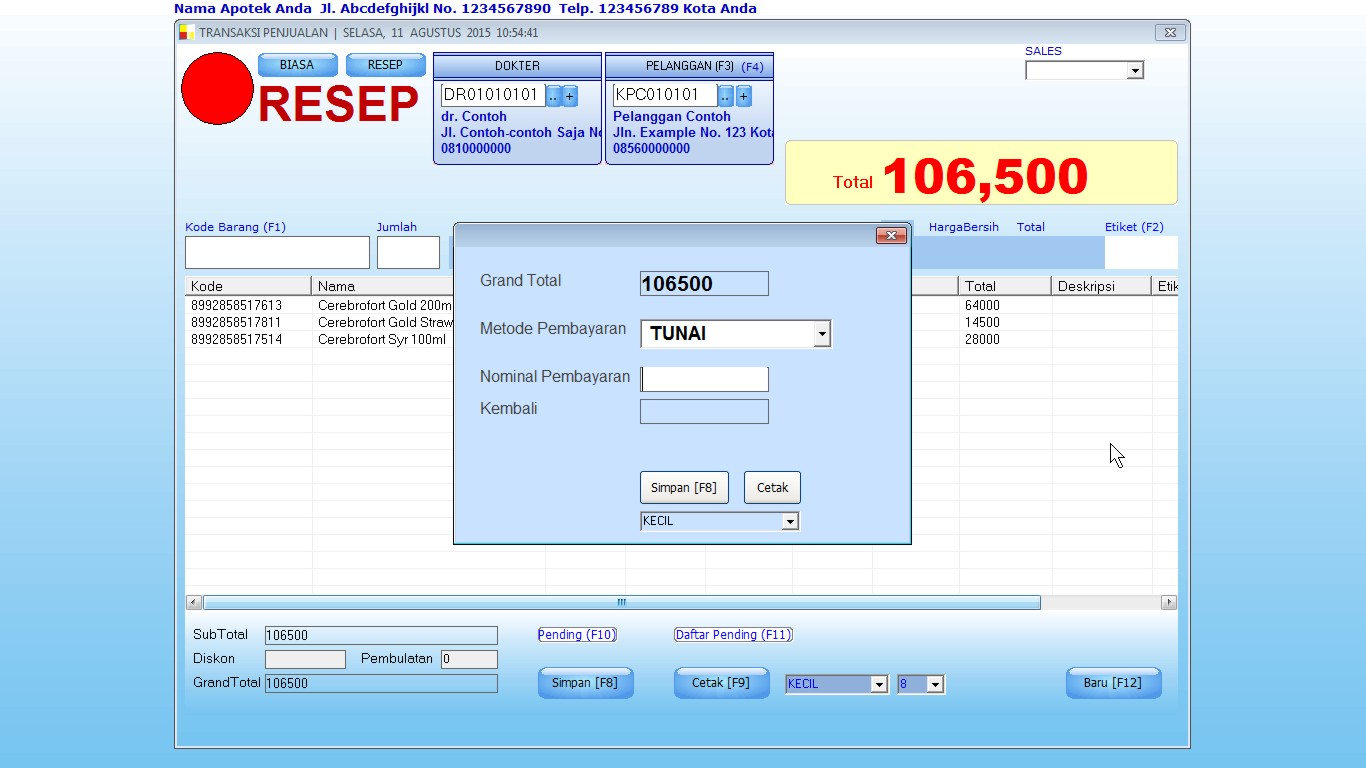Screen dimensions: 1366x768
Task: Click the PELANGGAN (F3) panel header
Action: (x=689, y=66)
